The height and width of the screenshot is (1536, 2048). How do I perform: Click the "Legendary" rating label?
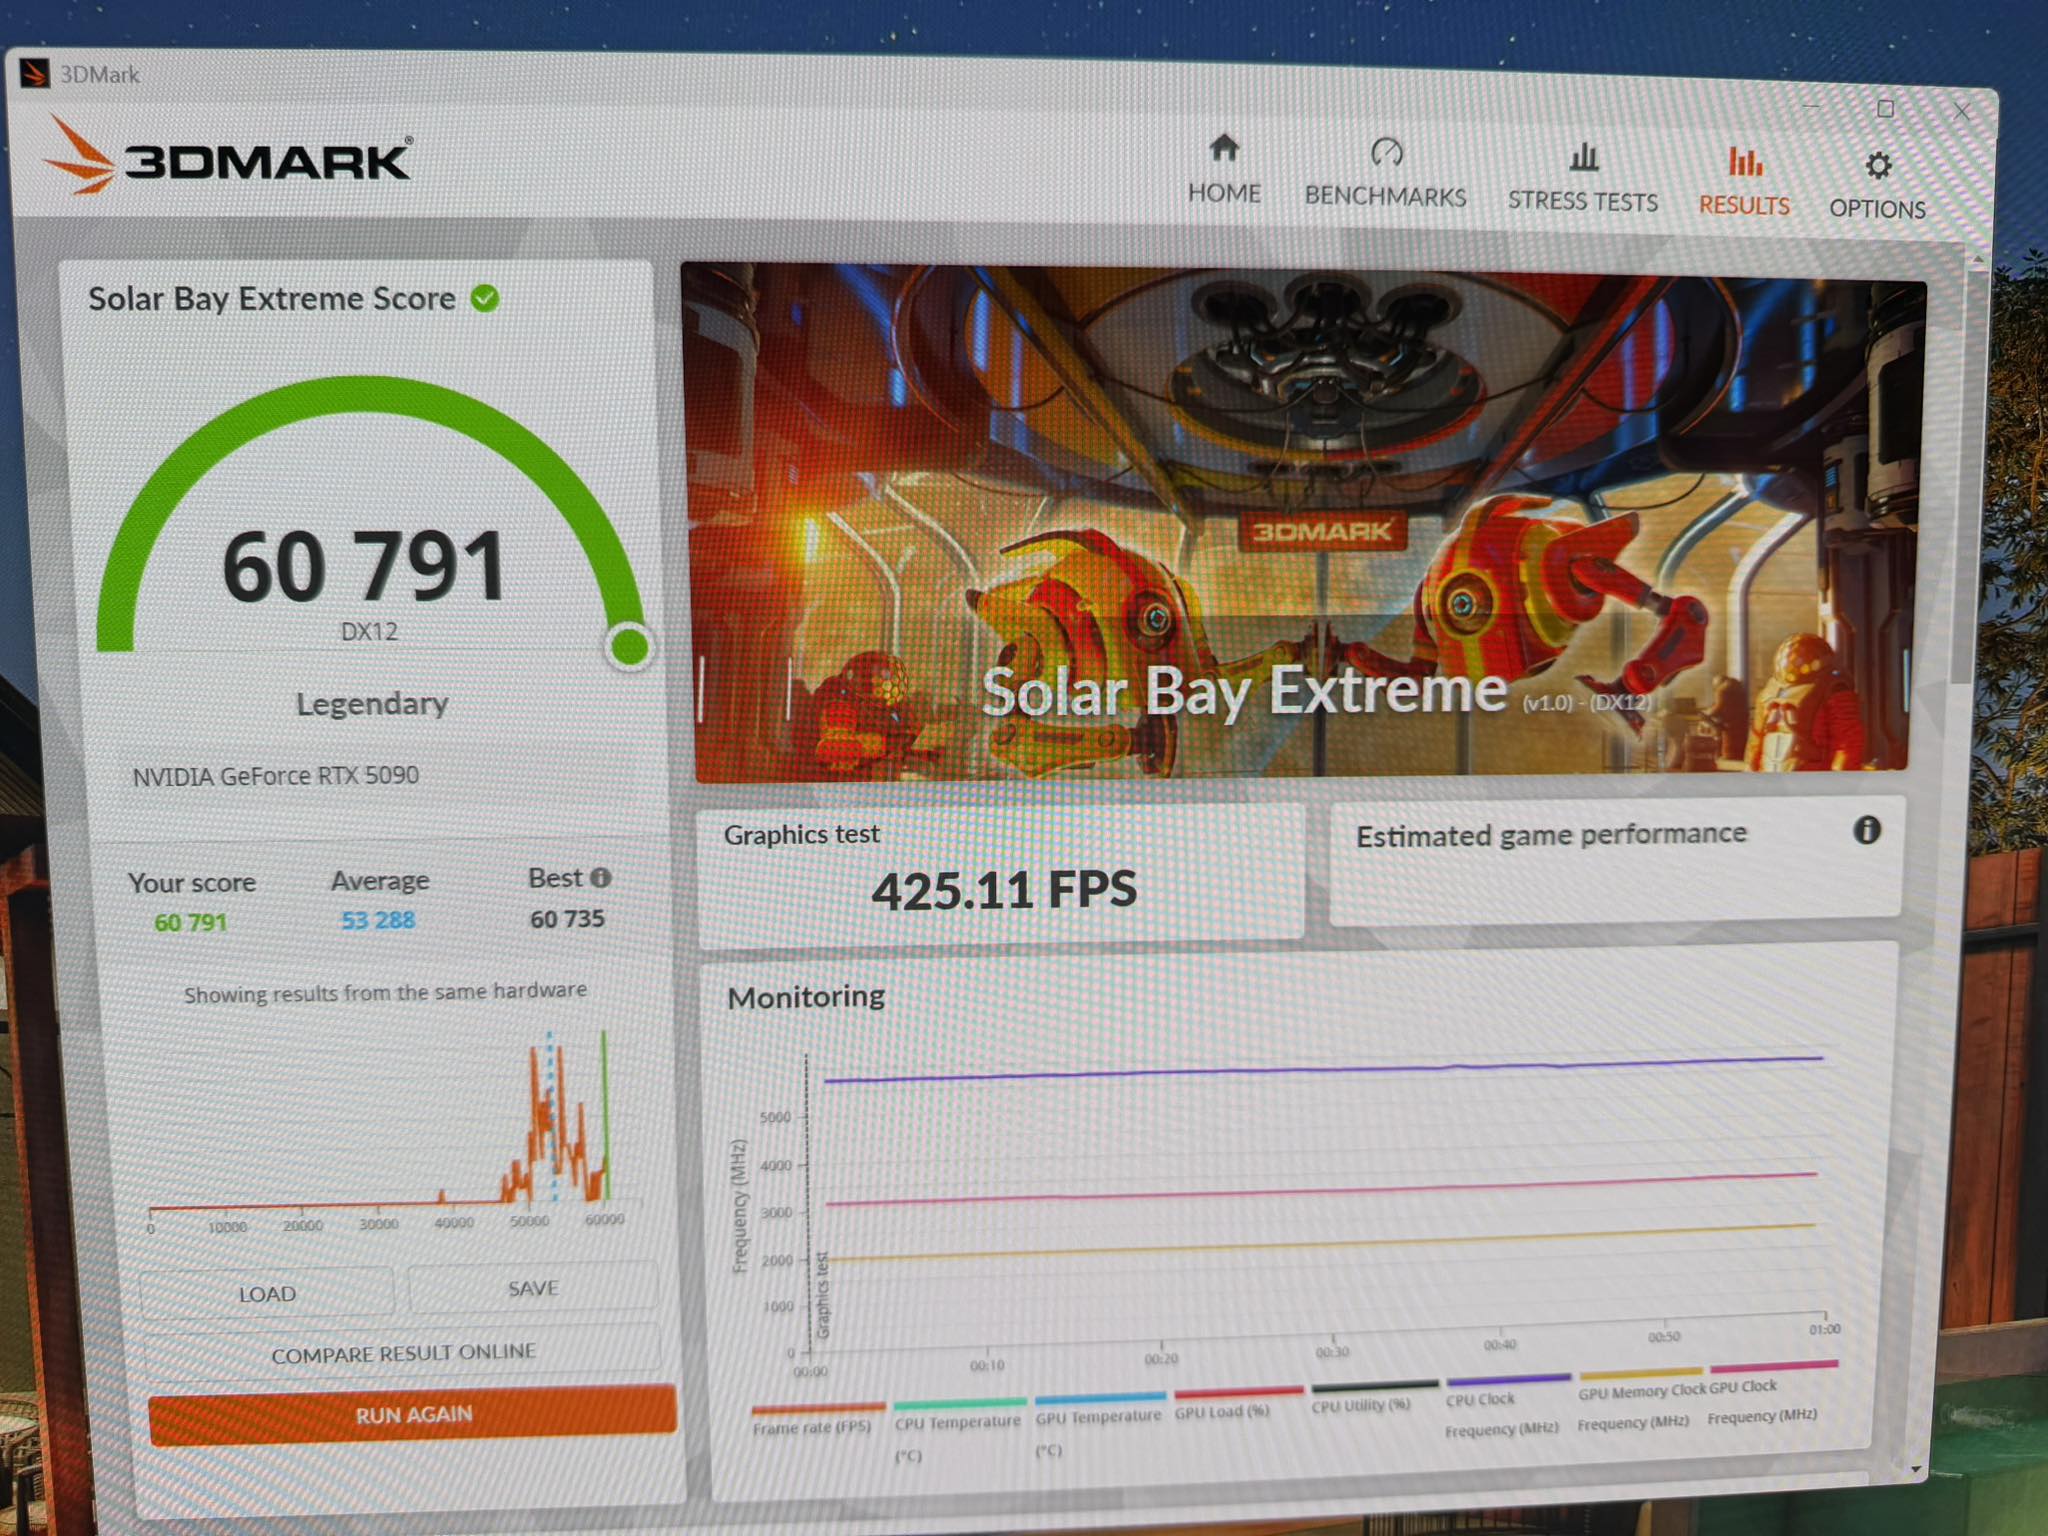pos(372,704)
